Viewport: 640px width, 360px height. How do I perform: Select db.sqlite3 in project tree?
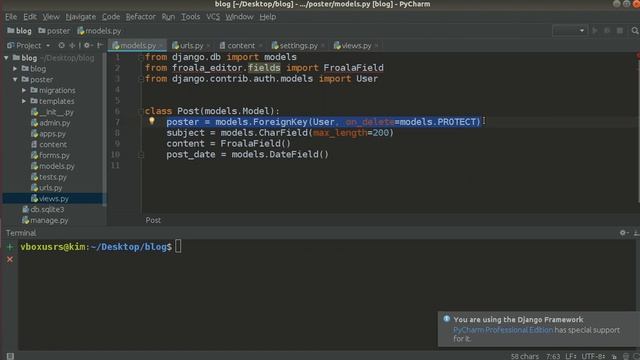(43, 209)
